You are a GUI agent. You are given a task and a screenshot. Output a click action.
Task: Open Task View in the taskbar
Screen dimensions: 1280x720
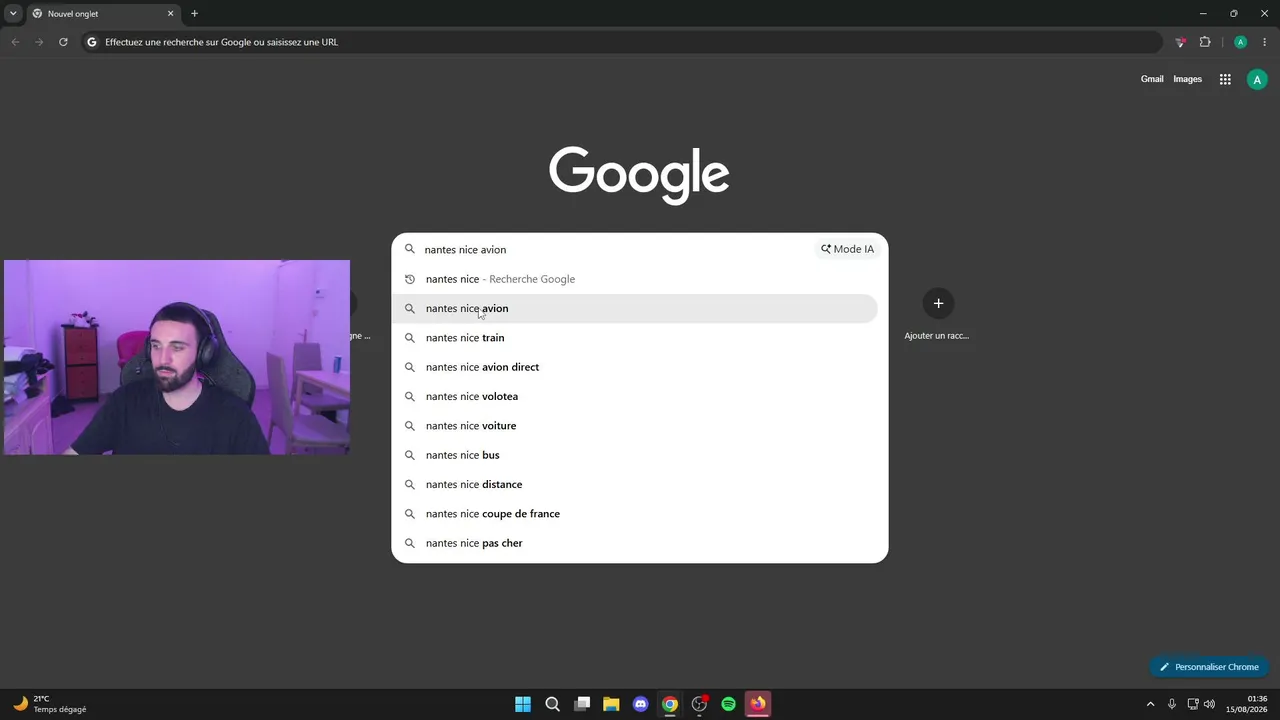pos(582,704)
